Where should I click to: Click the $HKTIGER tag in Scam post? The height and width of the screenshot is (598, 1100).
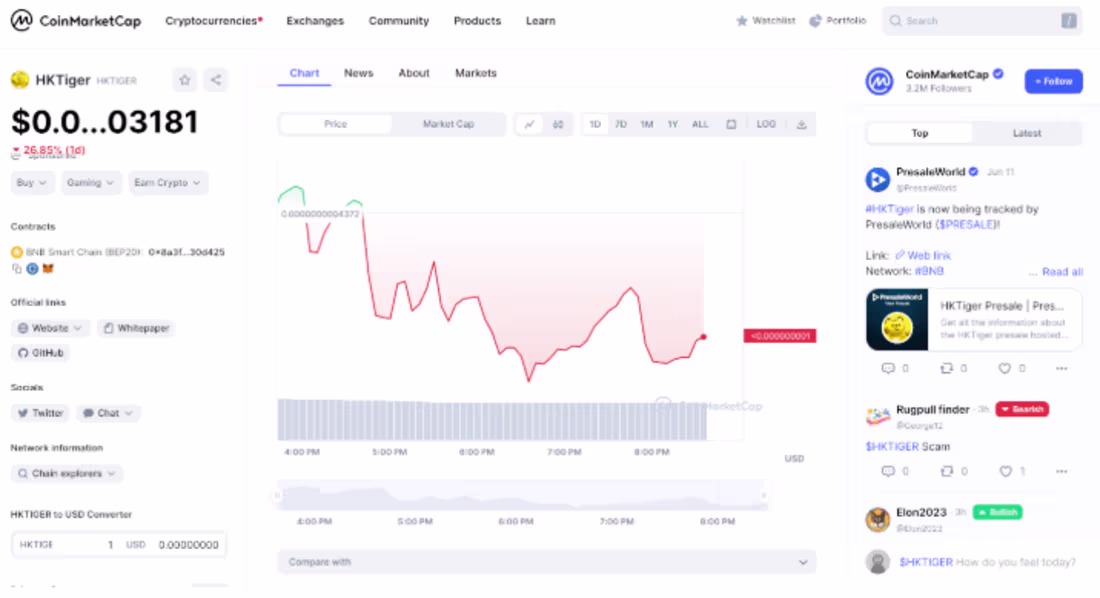point(892,446)
